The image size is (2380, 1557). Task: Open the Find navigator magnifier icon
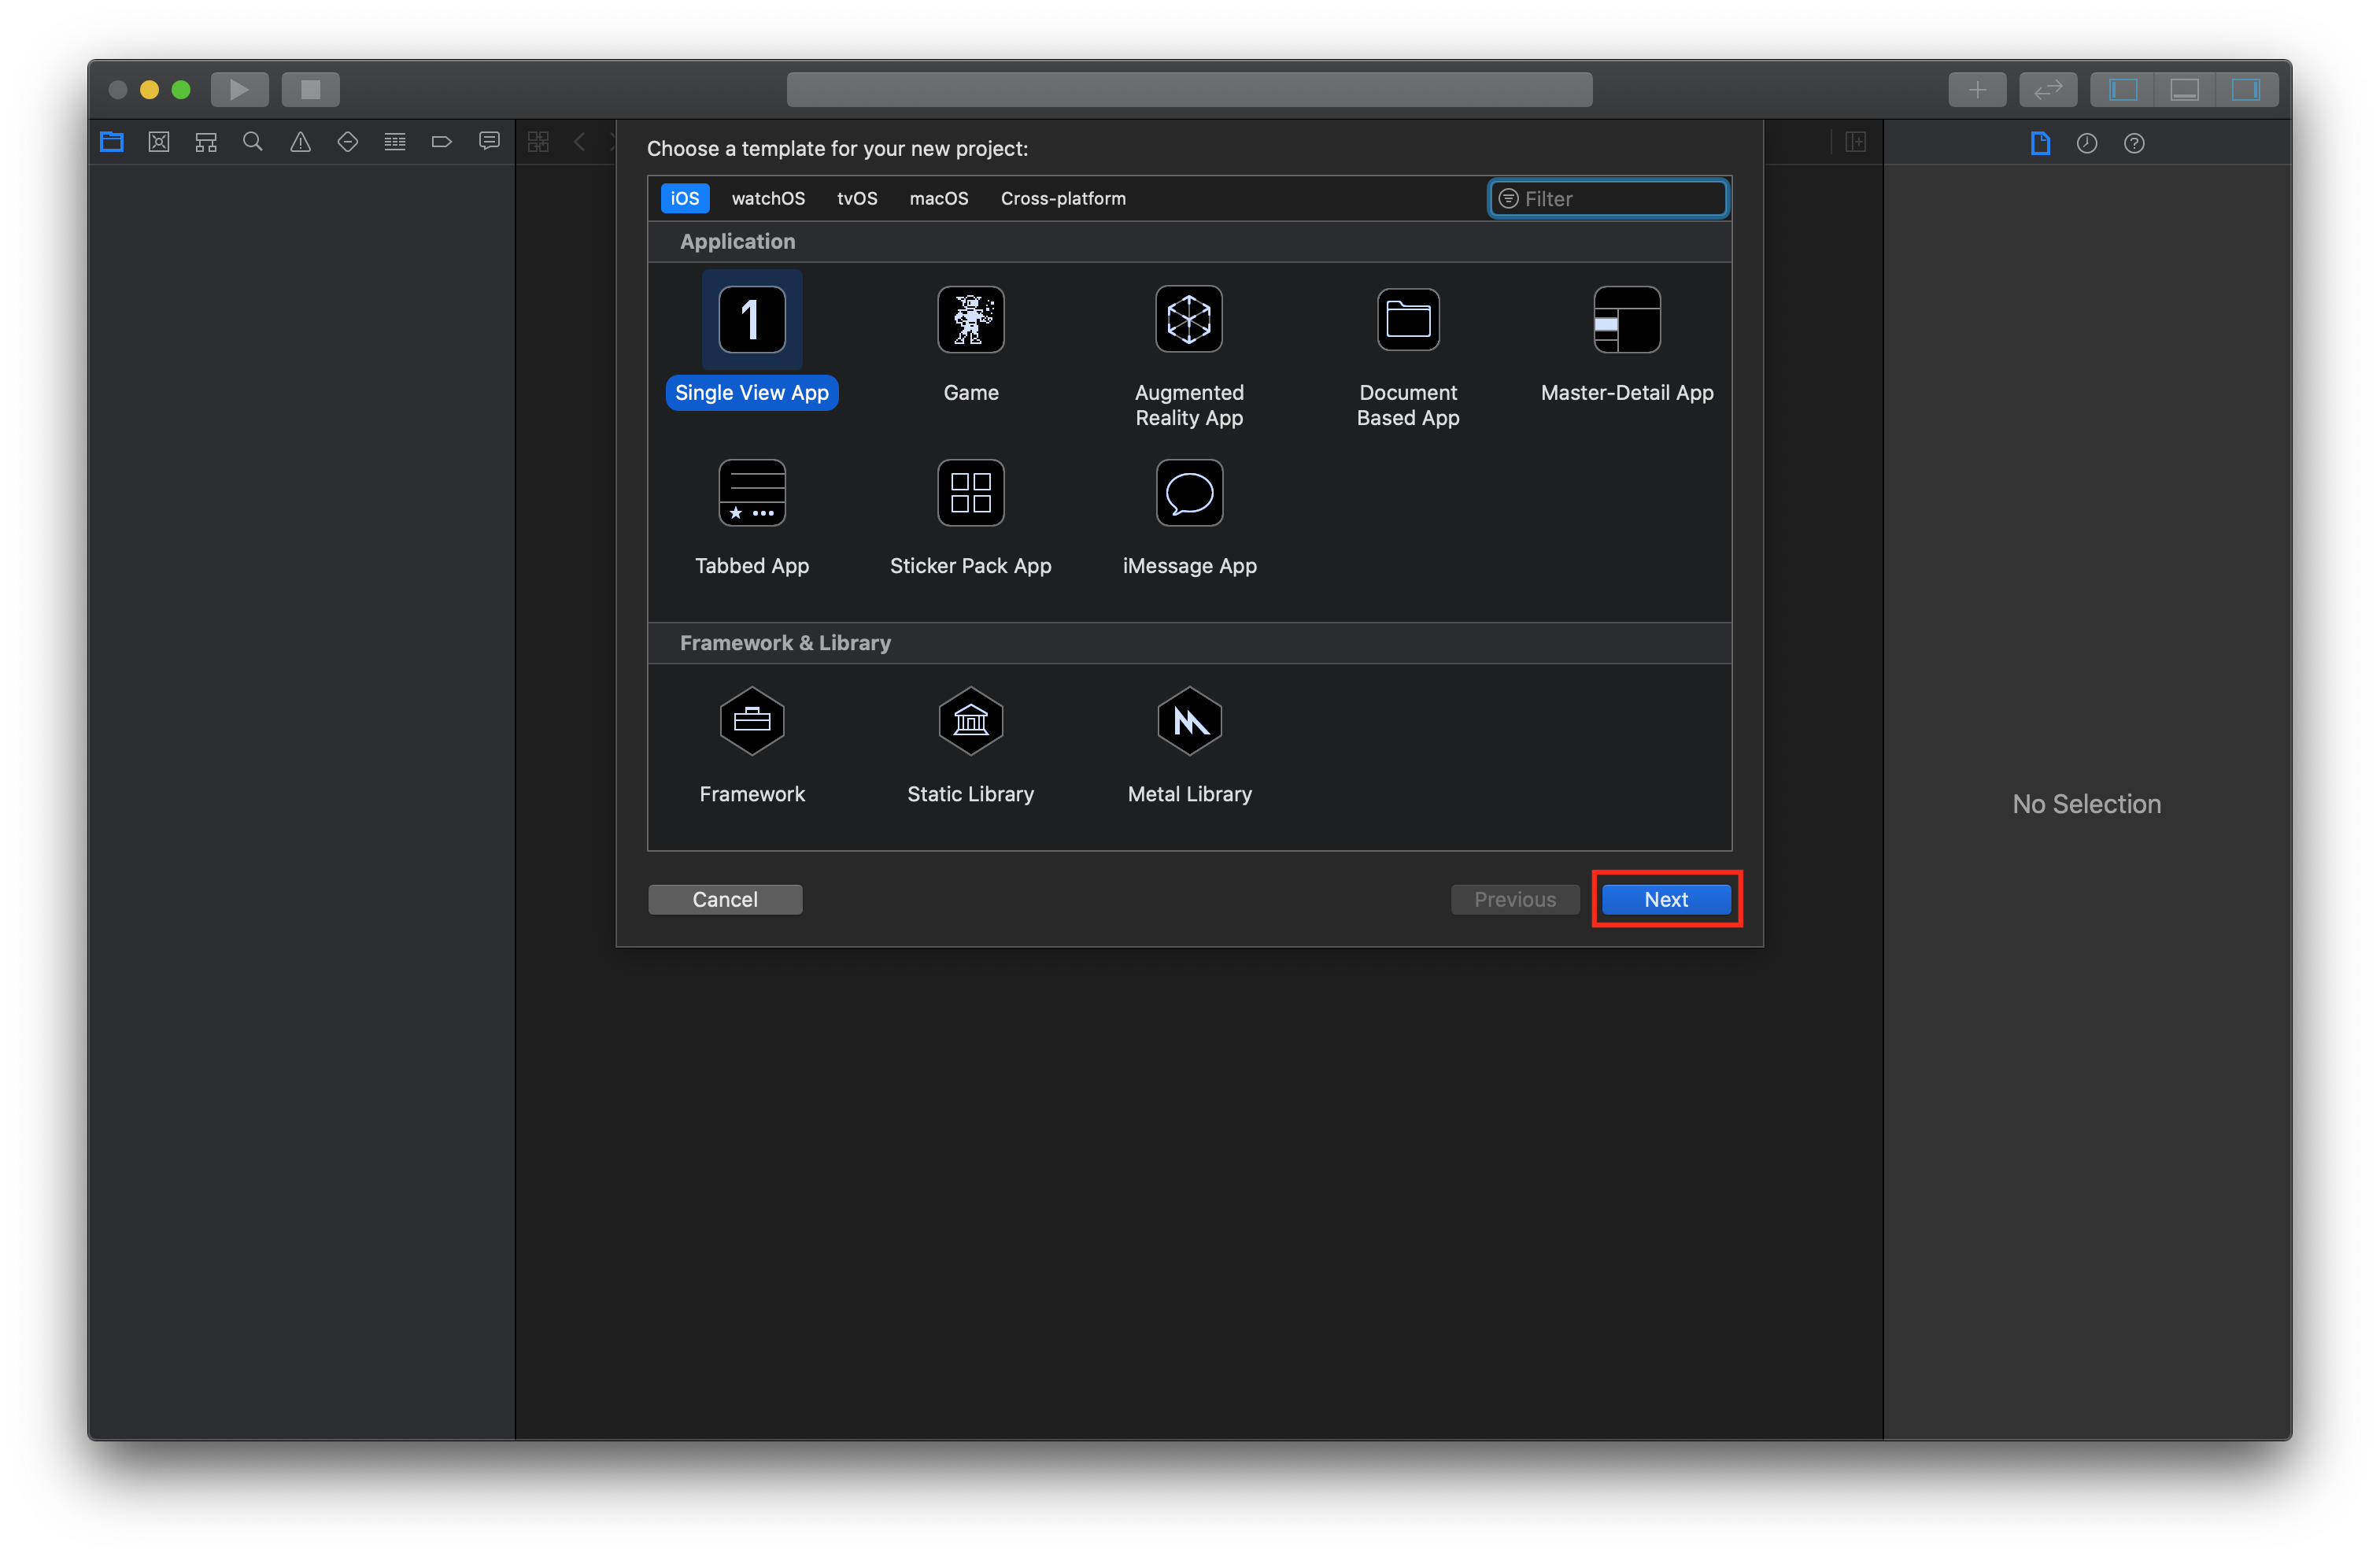(253, 142)
